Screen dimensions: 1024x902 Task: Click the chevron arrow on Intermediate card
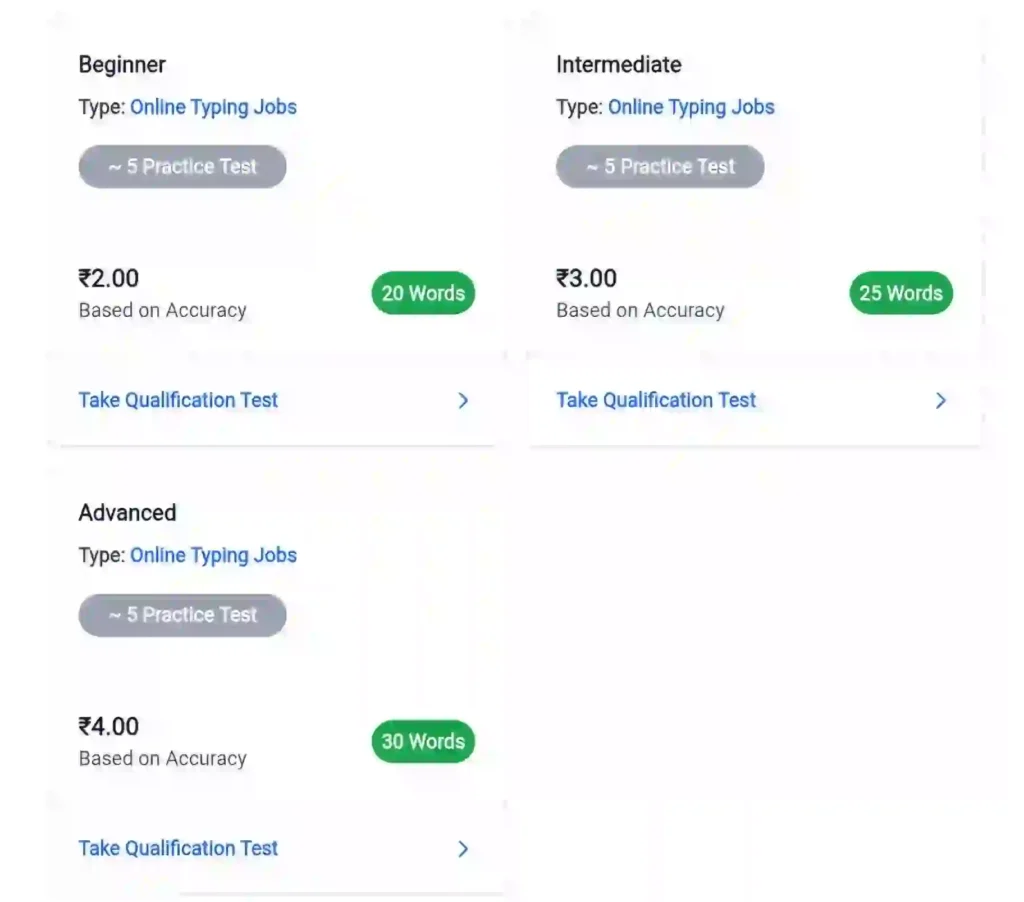[x=940, y=401]
